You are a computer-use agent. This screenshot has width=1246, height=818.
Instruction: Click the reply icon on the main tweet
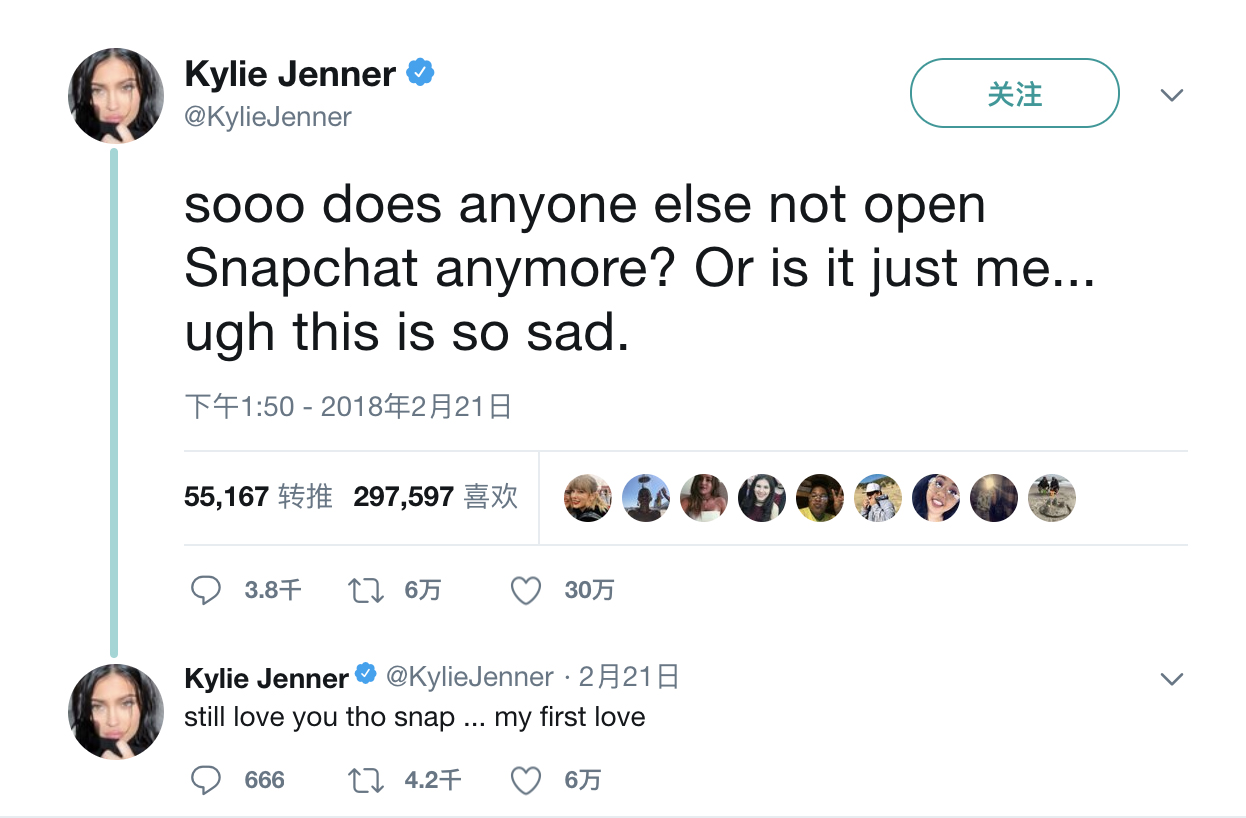click(205, 590)
